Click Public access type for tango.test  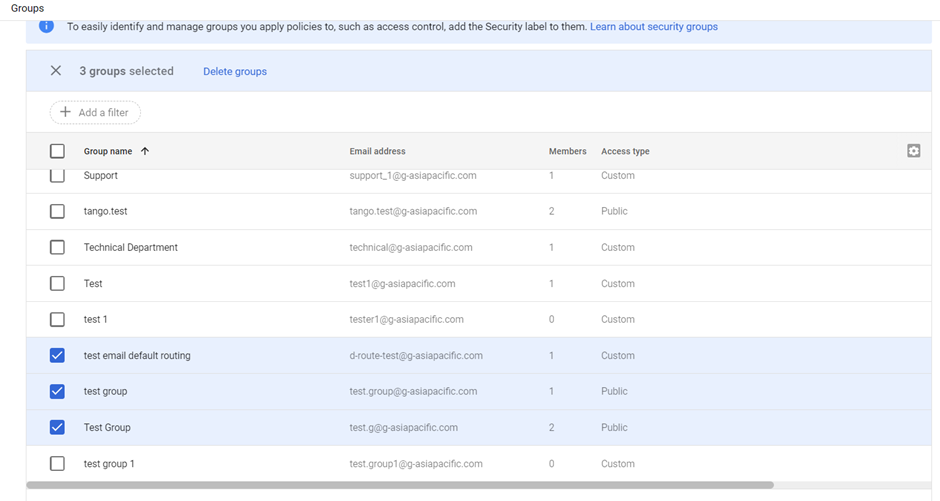click(x=614, y=211)
